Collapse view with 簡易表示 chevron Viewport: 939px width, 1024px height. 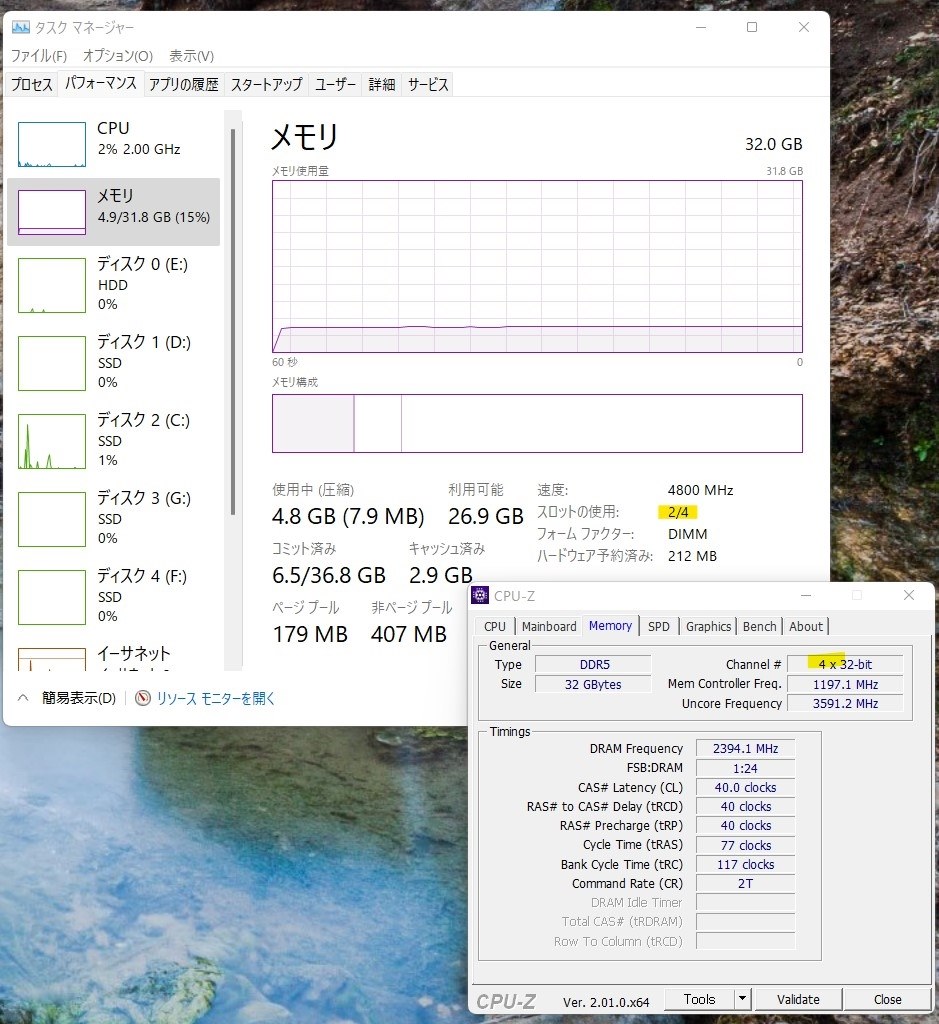[x=23, y=697]
